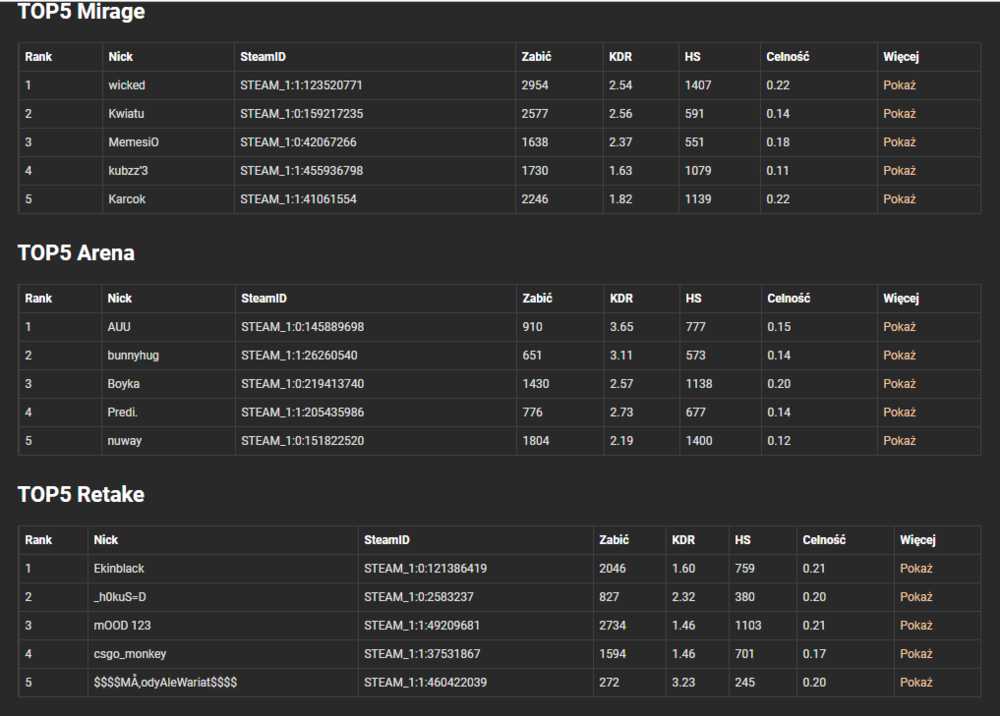The image size is (1000, 716).
Task: Select nick kubzz'3
Action: (128, 171)
